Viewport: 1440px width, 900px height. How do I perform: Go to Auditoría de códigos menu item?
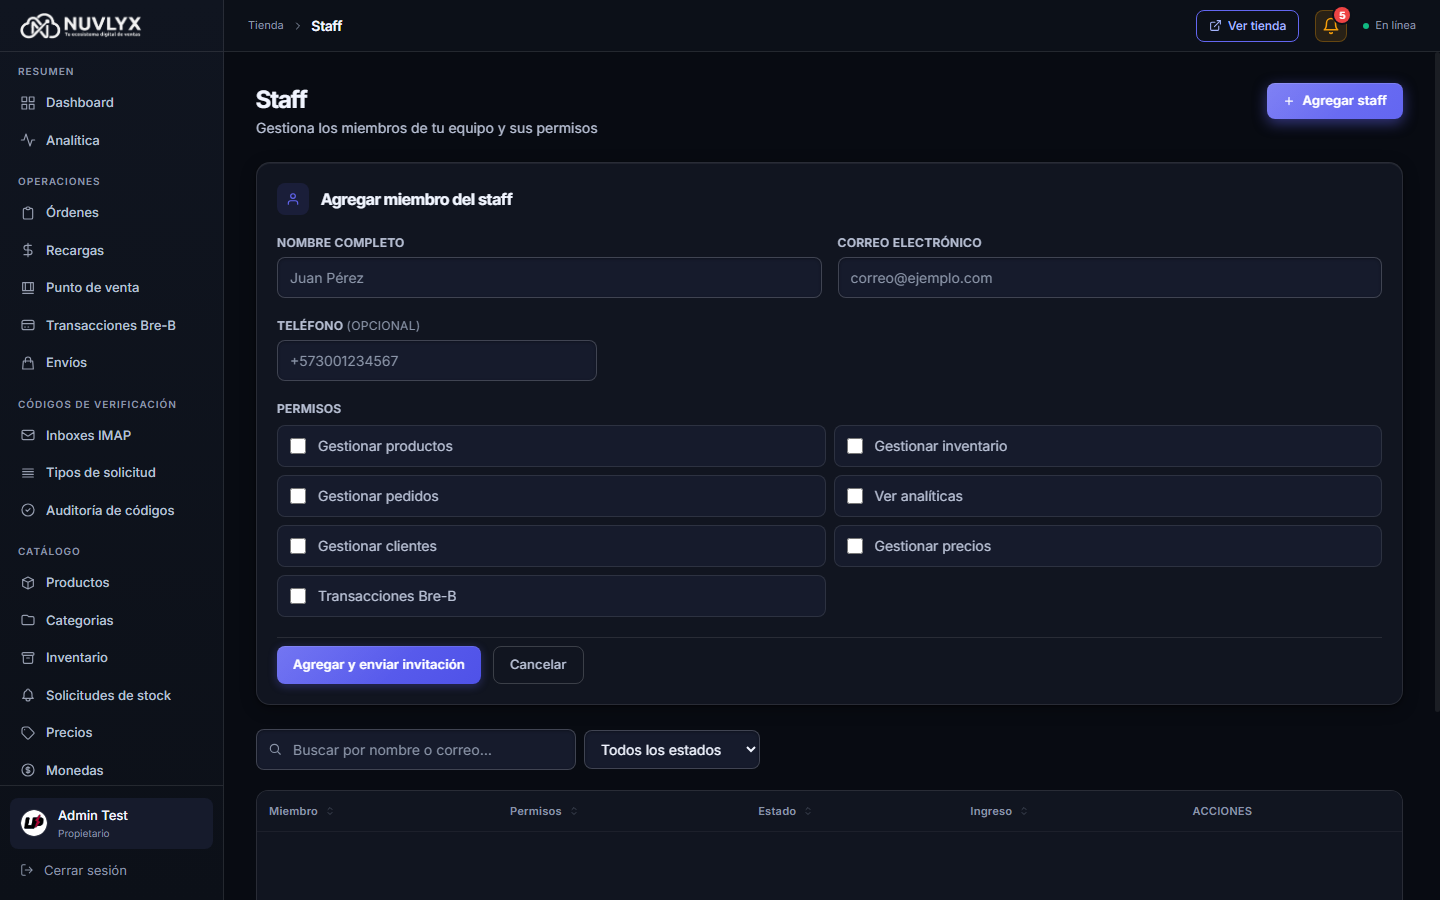[111, 511]
